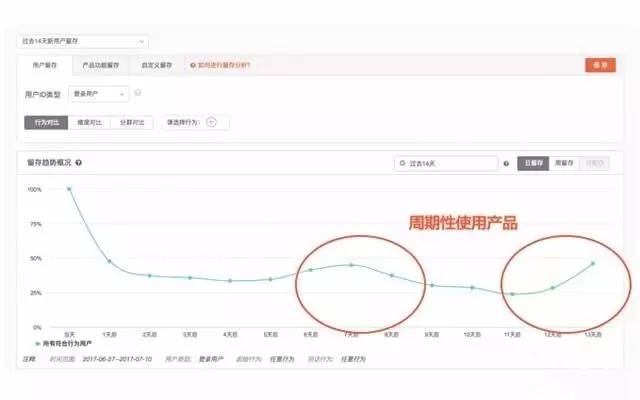Image resolution: width=640 pixels, height=400 pixels.
Task: Select the 分群对比 comparison mode
Action: 132,122
